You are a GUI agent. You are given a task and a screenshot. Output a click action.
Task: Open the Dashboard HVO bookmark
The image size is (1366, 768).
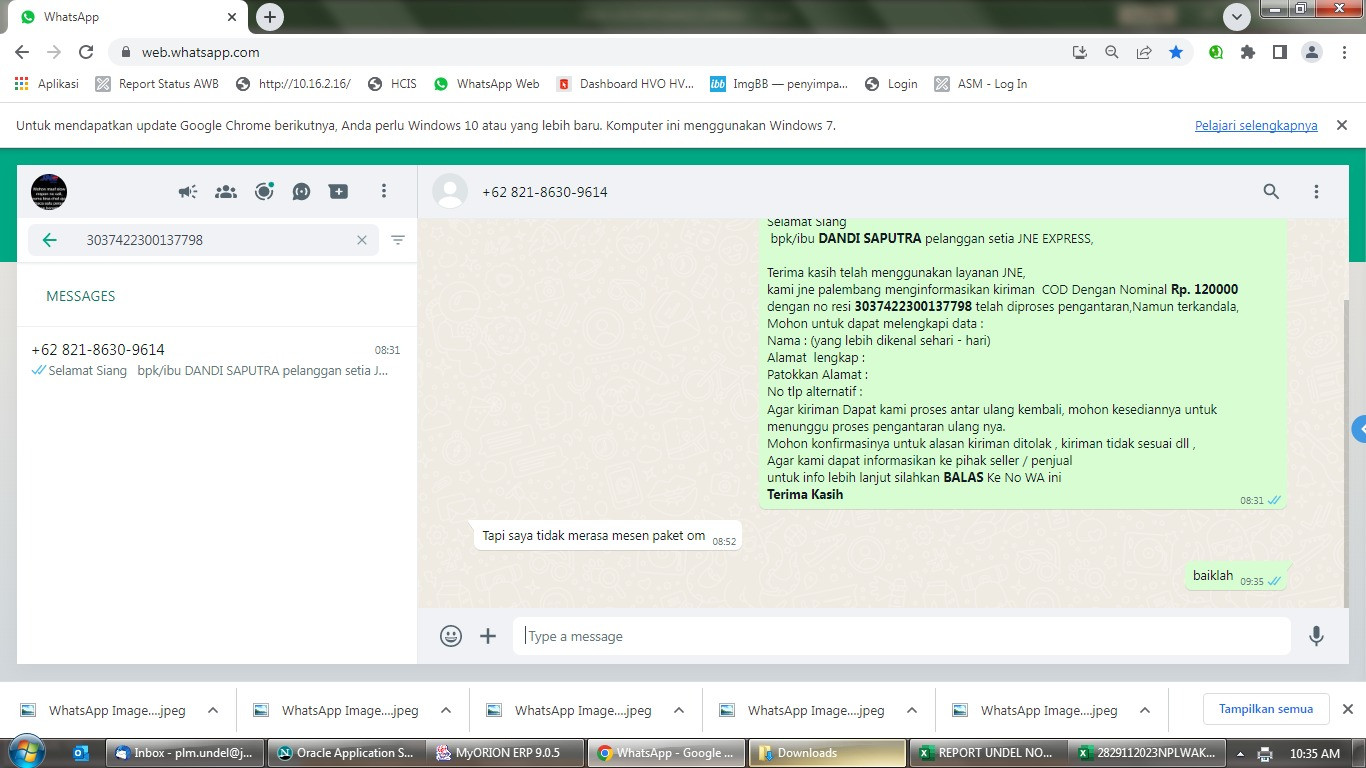click(625, 84)
